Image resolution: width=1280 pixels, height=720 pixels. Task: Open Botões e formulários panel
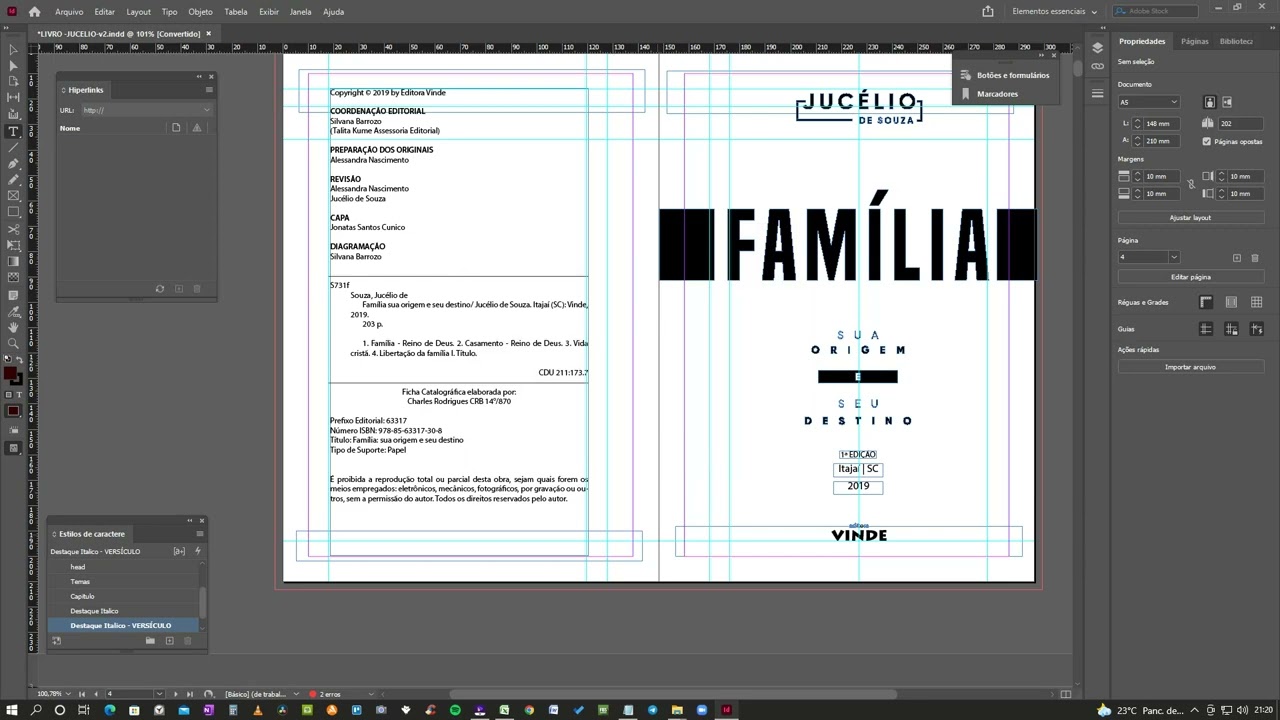pyautogui.click(x=1005, y=75)
